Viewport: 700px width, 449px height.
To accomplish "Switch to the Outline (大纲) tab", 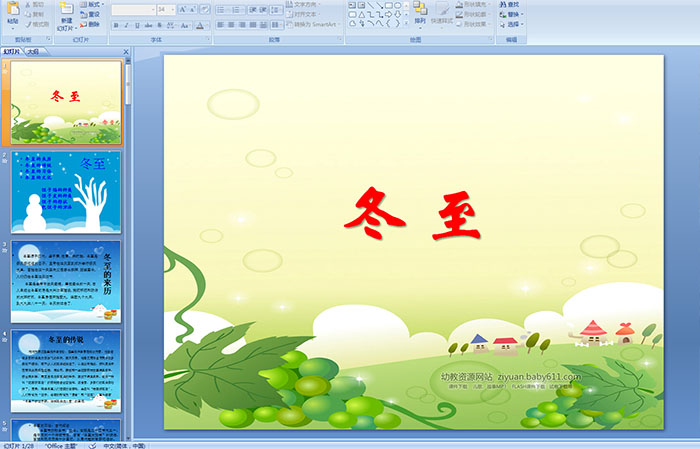I will click(33, 52).
